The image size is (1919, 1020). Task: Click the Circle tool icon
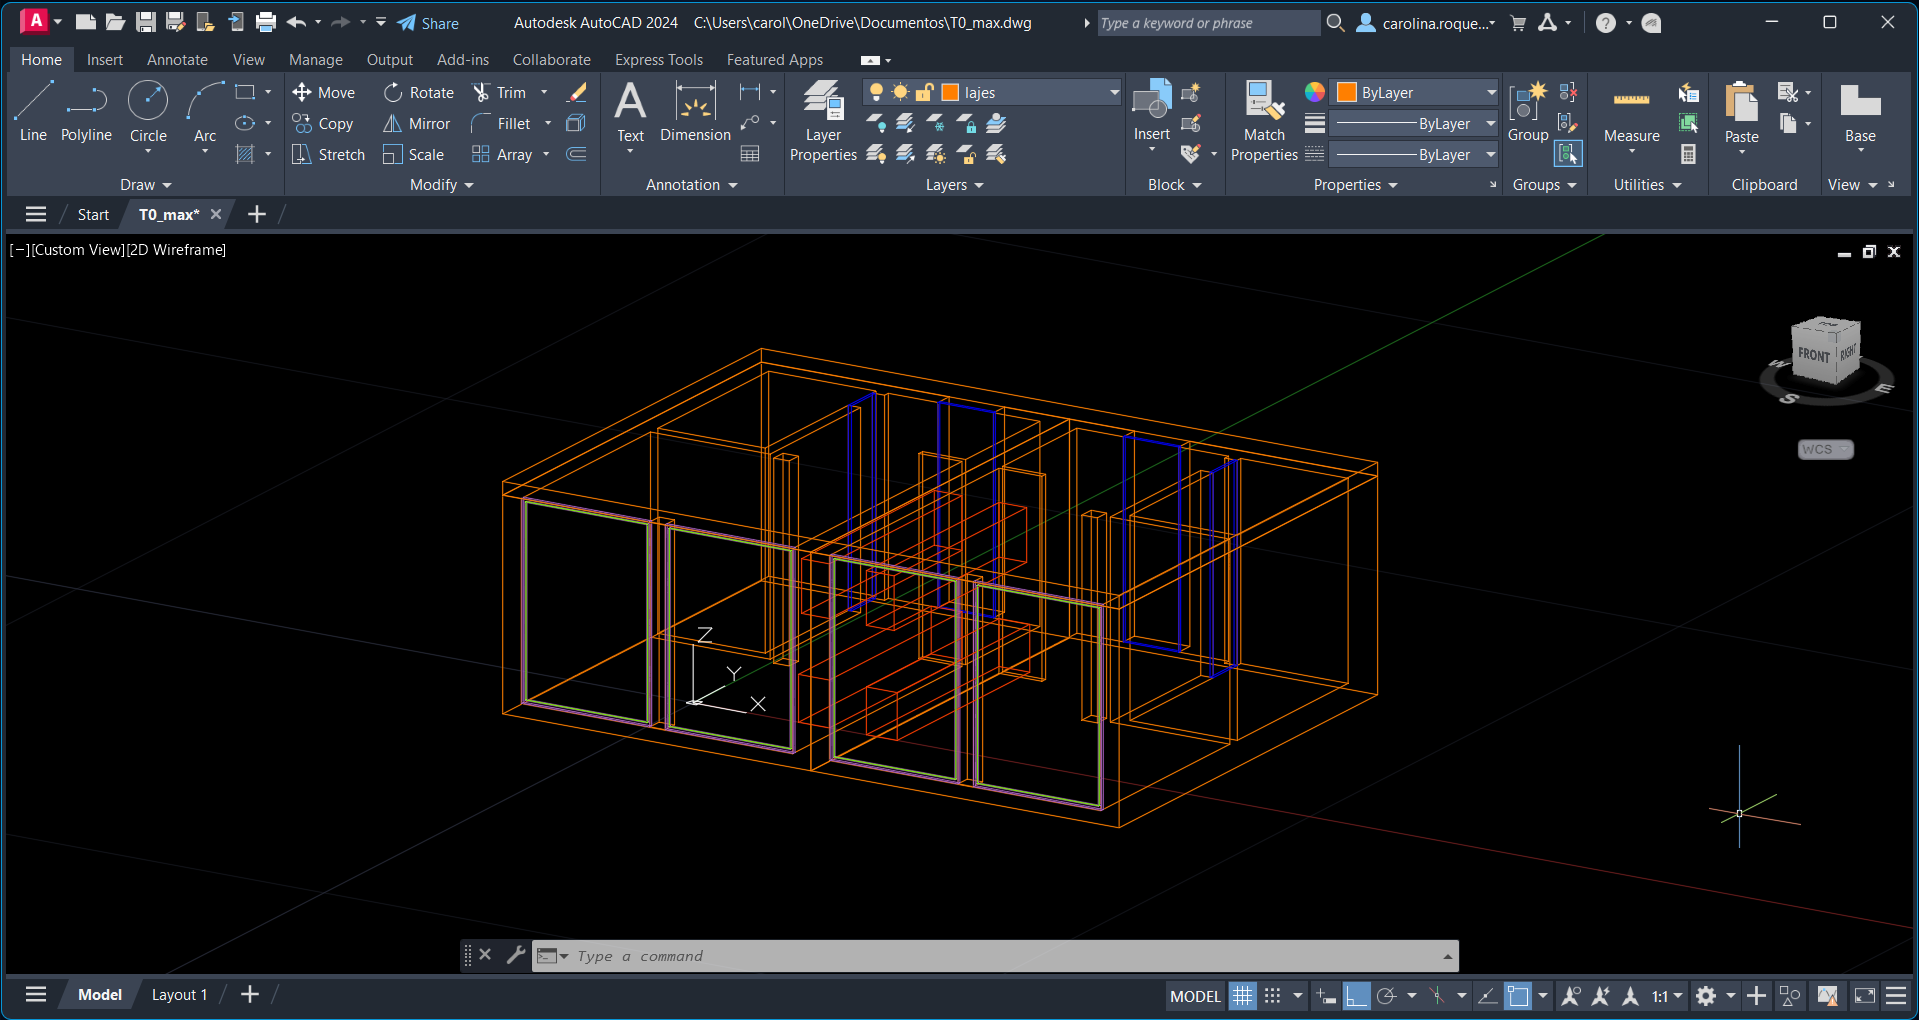pyautogui.click(x=148, y=102)
